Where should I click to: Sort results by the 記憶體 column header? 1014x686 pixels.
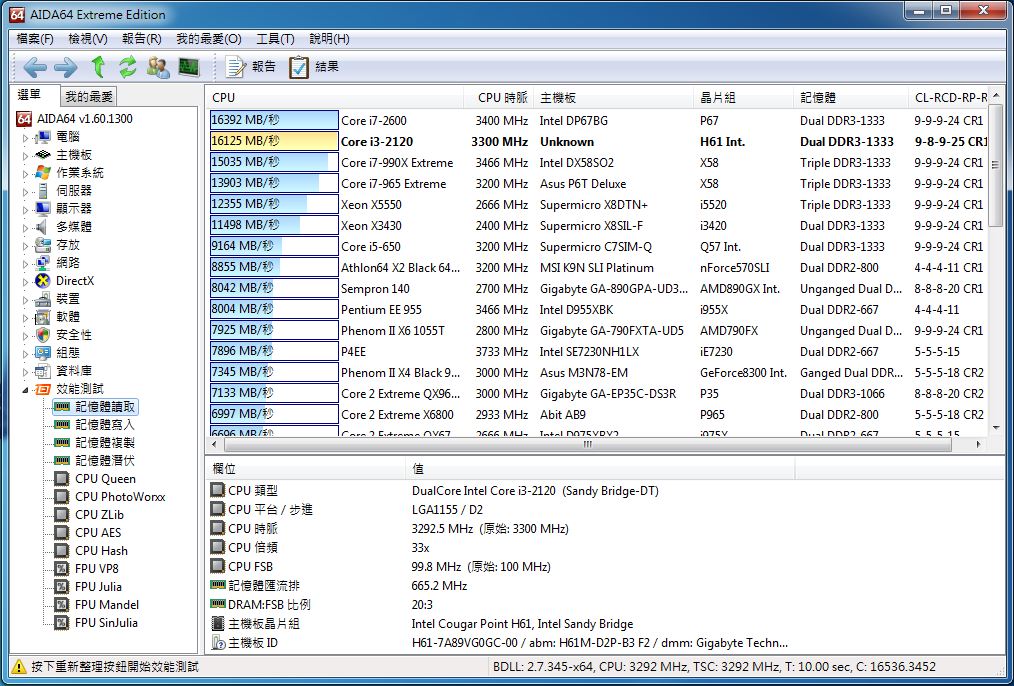851,98
